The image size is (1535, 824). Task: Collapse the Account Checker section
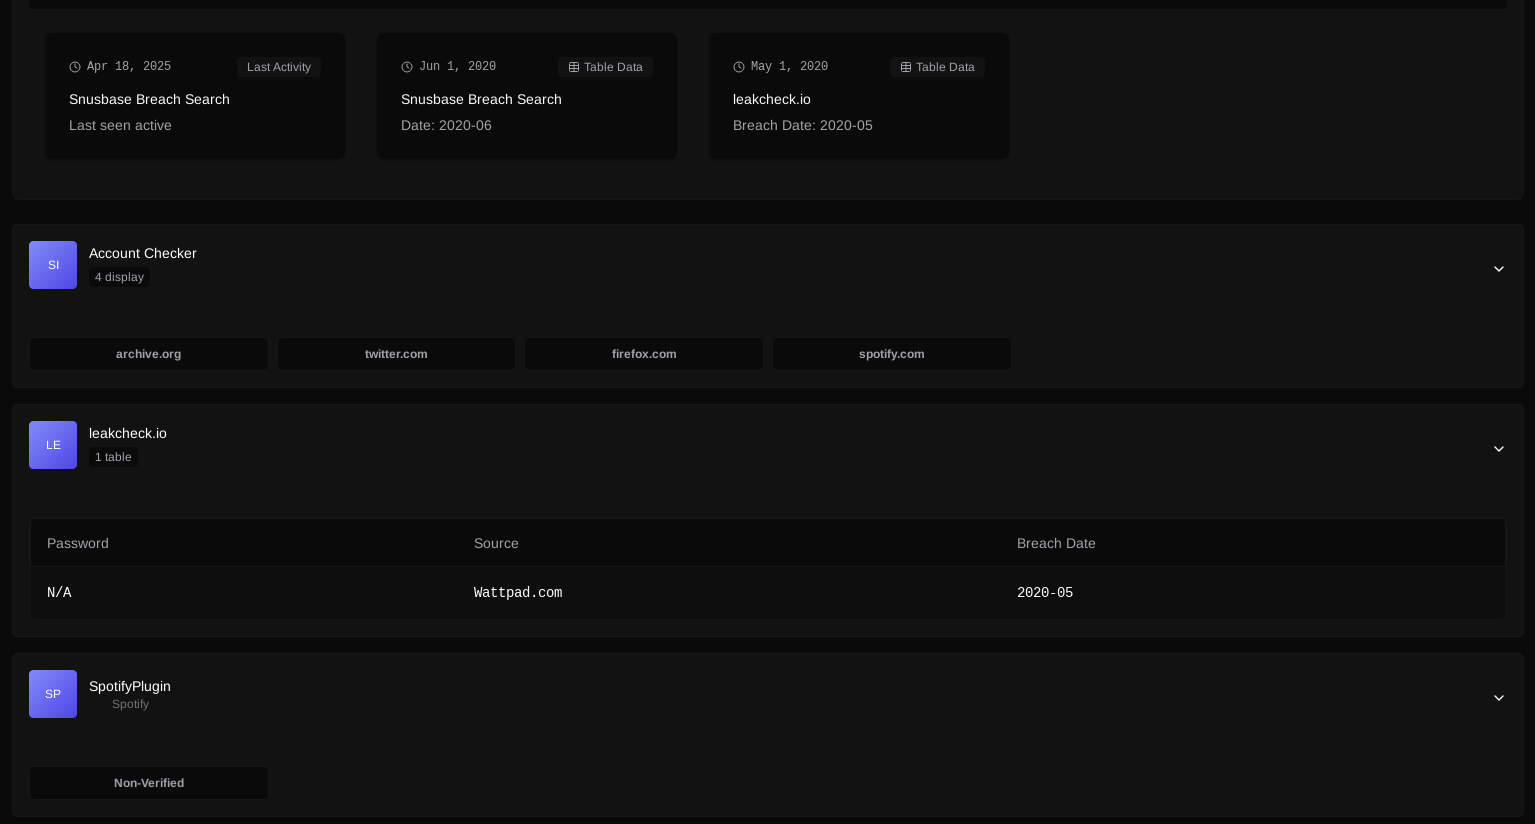tap(1499, 269)
